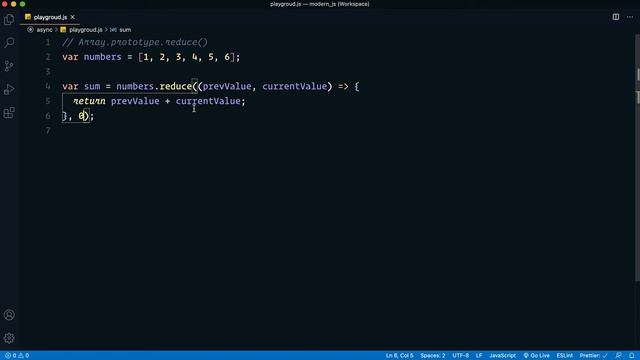The height and width of the screenshot is (360, 640).
Task: Click 'currentValue' on line 5
Action: pos(208,101)
